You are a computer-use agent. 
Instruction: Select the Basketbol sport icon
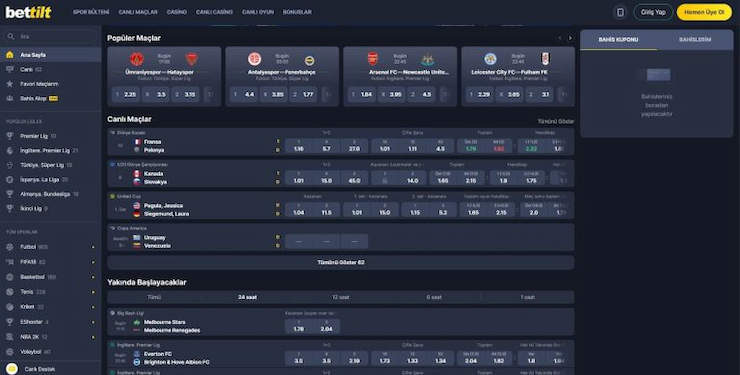point(9,277)
